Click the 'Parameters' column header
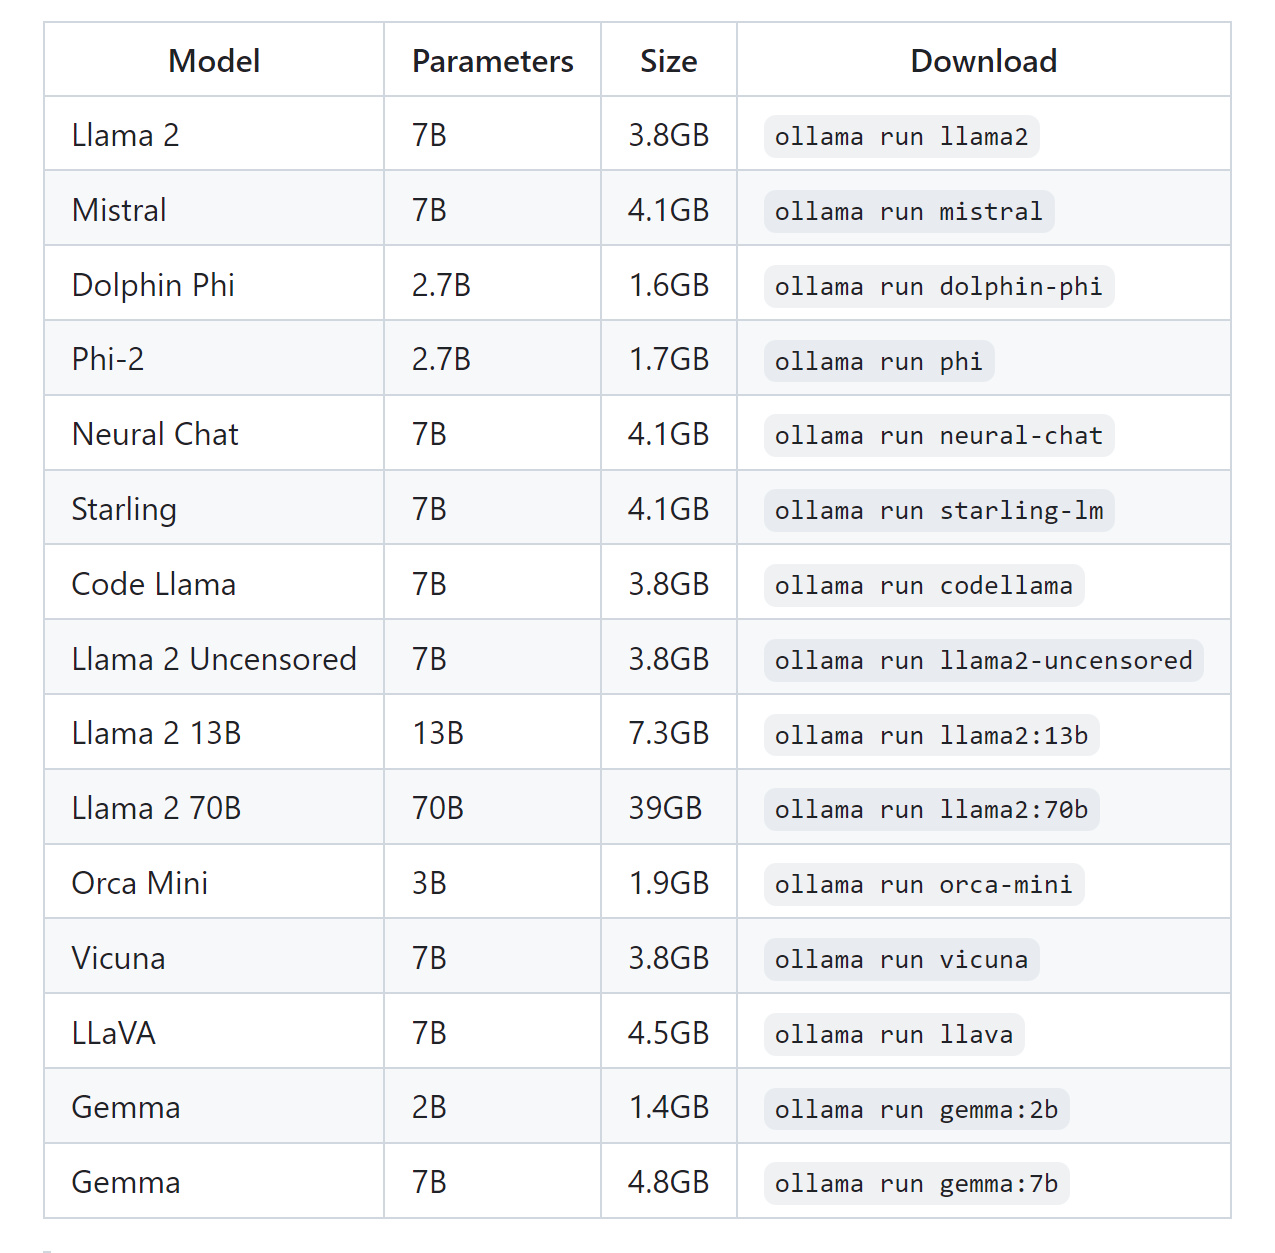Viewport: 1275px width, 1253px height. coord(492,61)
